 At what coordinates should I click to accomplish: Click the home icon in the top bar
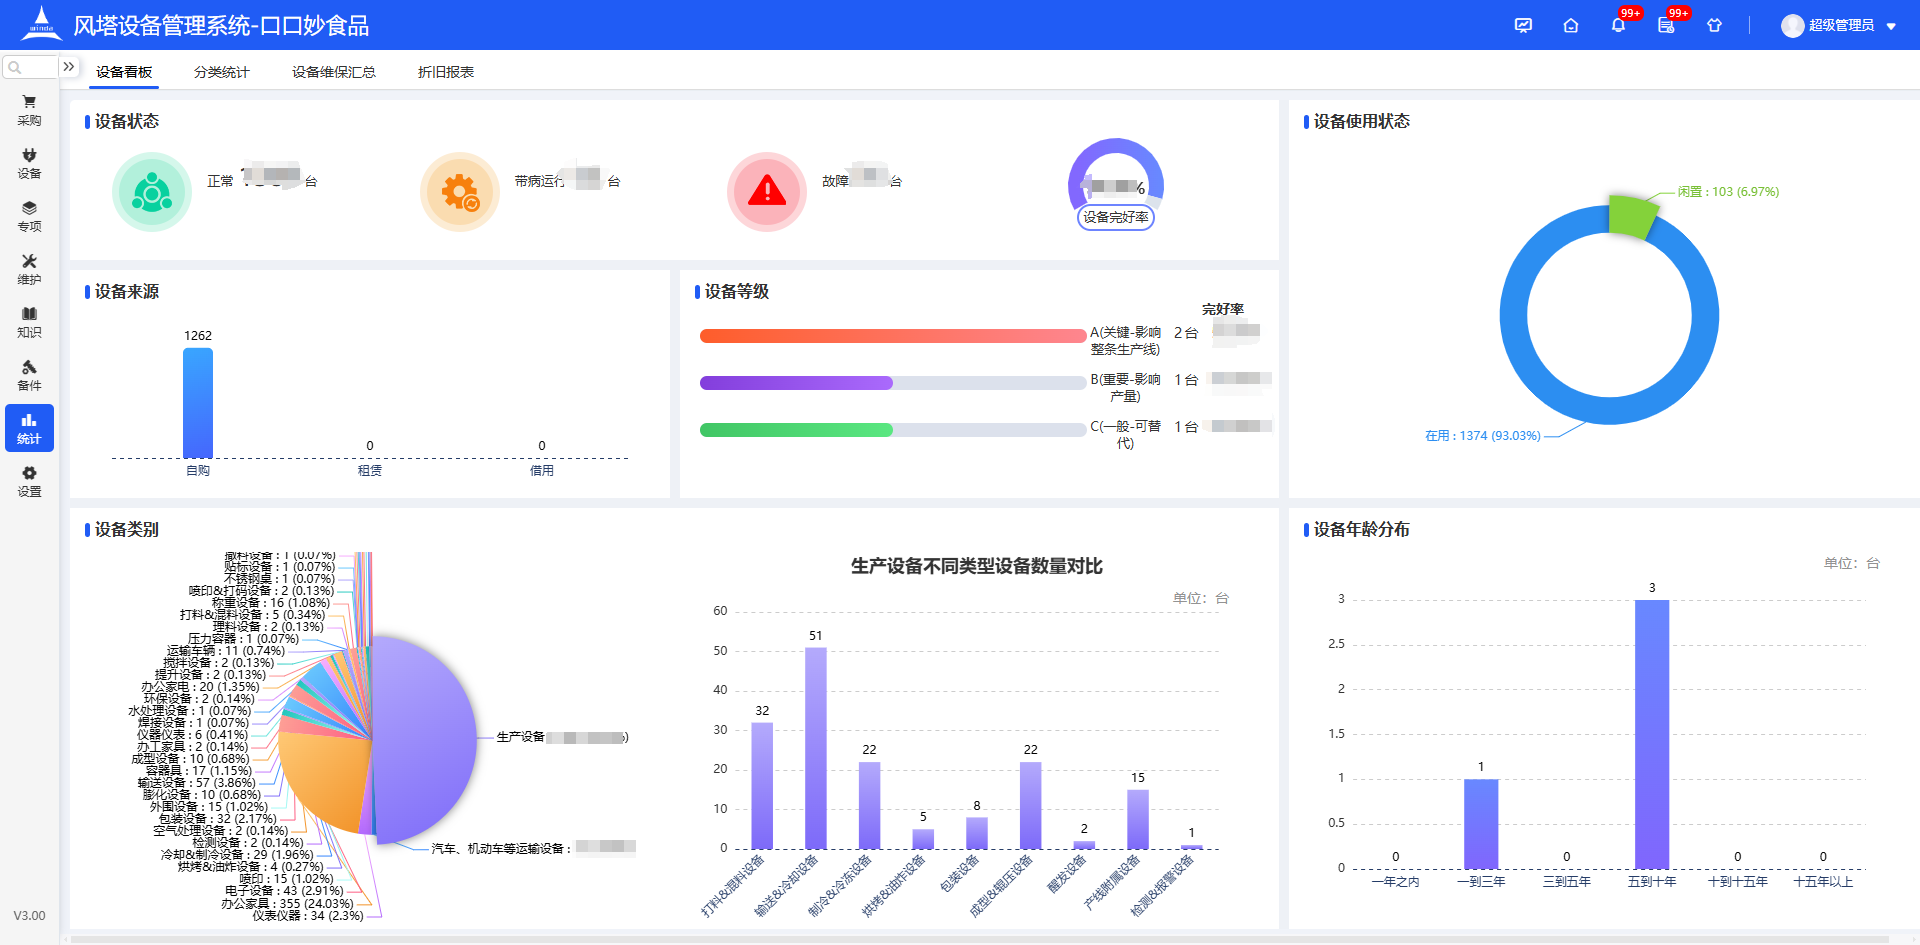[x=1570, y=25]
